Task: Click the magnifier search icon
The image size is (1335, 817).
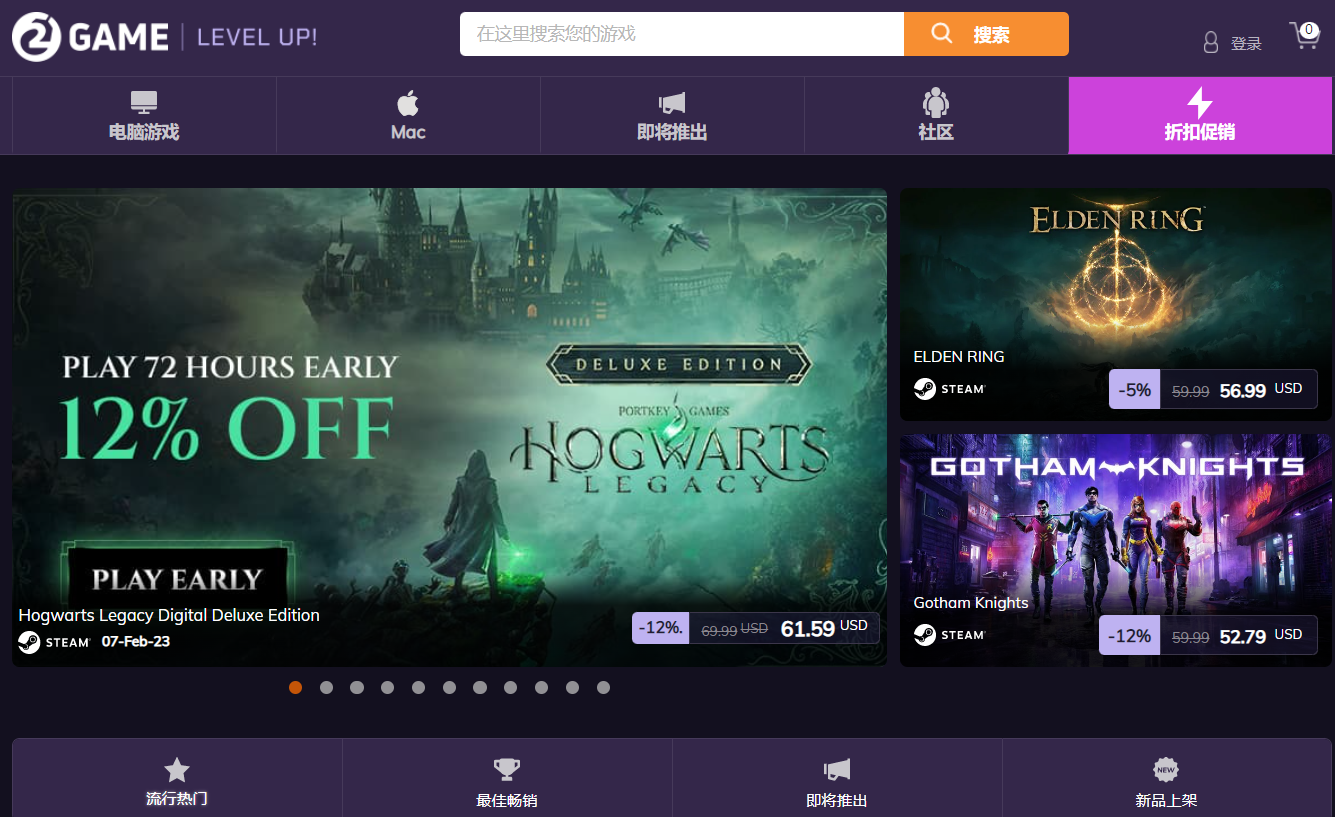Action: (x=941, y=34)
